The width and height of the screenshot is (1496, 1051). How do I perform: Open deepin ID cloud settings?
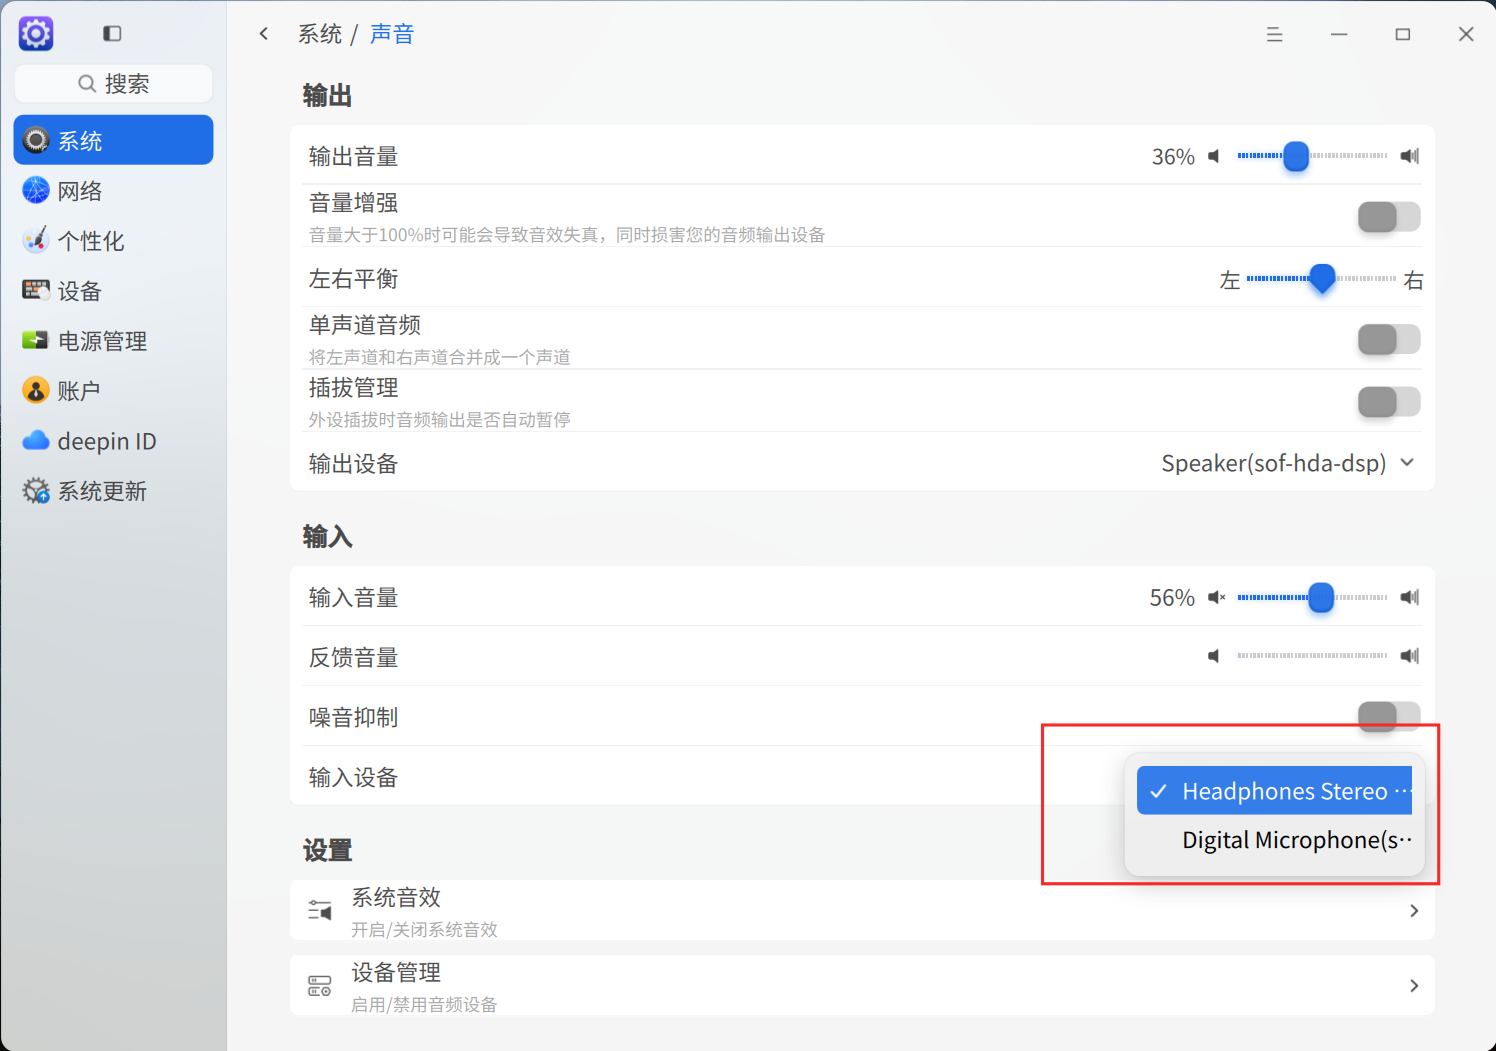[113, 440]
